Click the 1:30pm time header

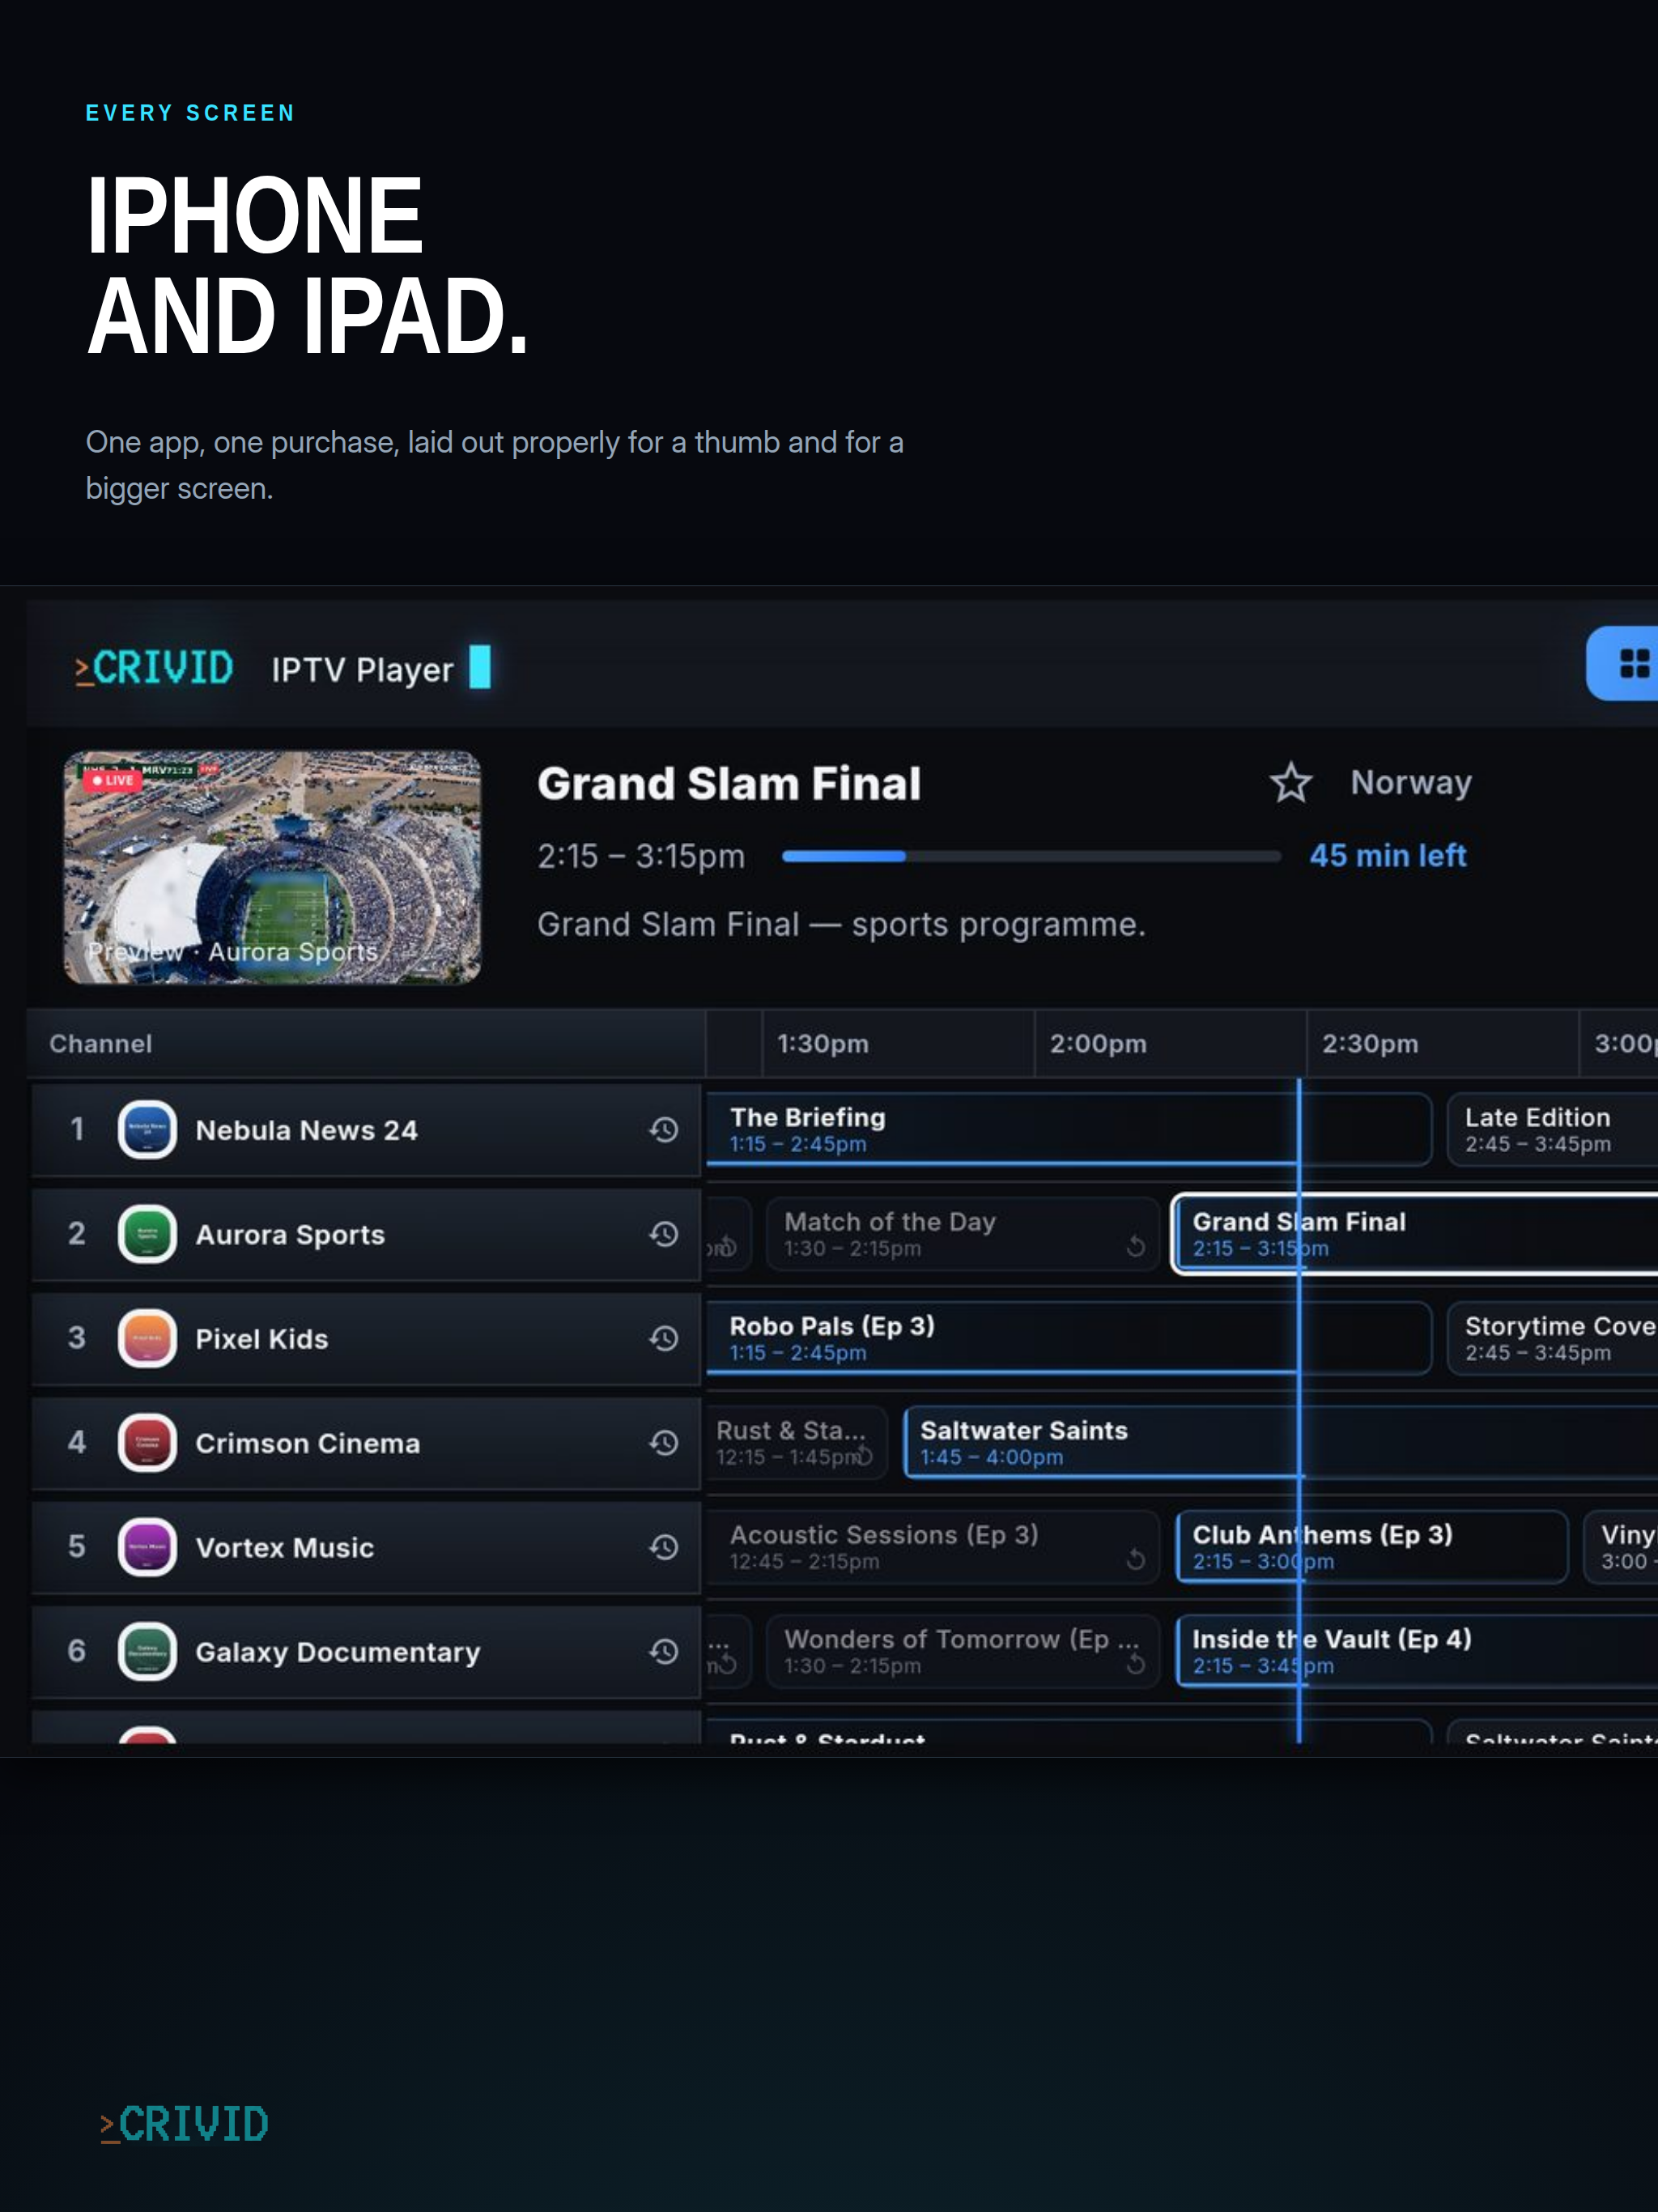tap(823, 1043)
